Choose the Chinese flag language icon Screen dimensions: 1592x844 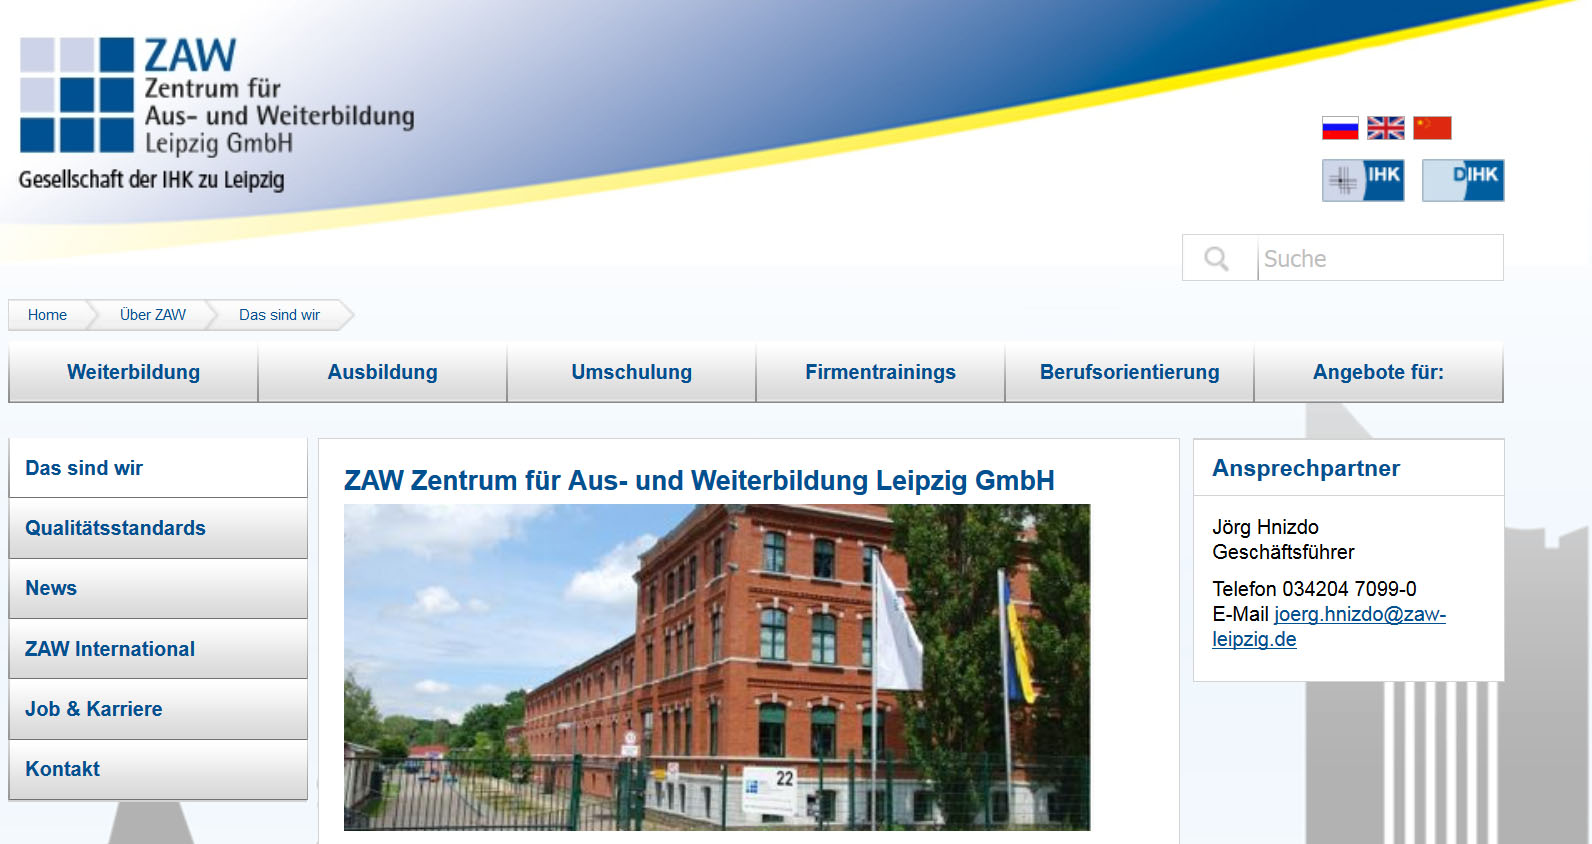tap(1432, 128)
